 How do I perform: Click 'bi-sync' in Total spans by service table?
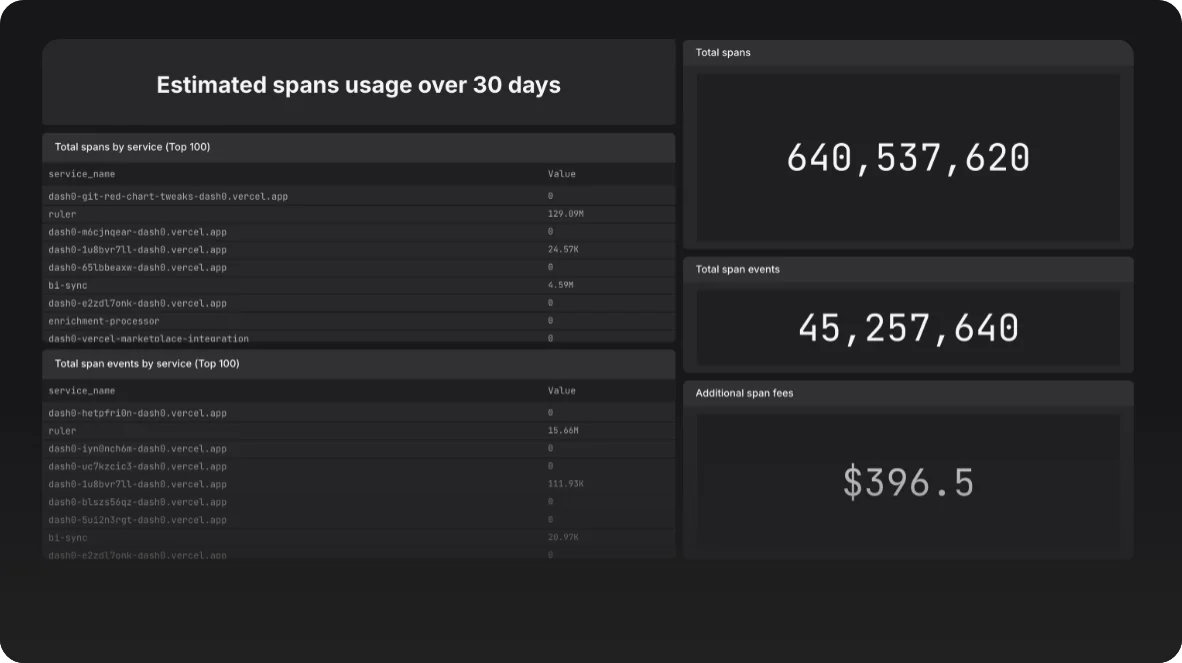(x=68, y=286)
